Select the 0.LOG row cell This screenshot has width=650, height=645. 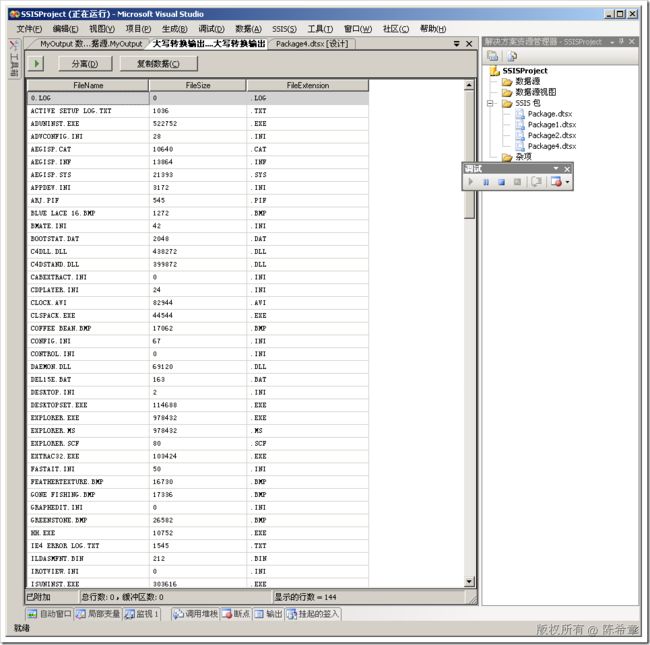88,98
